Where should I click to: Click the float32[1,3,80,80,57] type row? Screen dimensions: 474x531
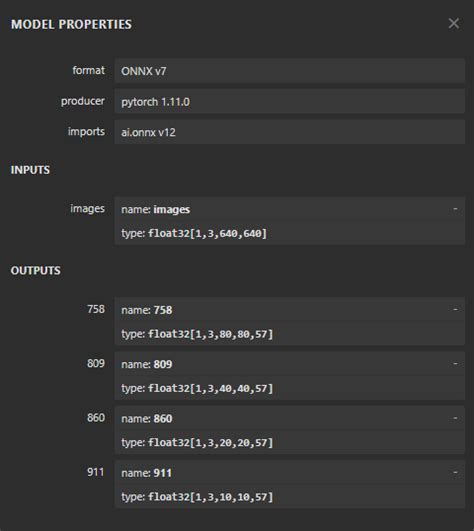[289, 334]
